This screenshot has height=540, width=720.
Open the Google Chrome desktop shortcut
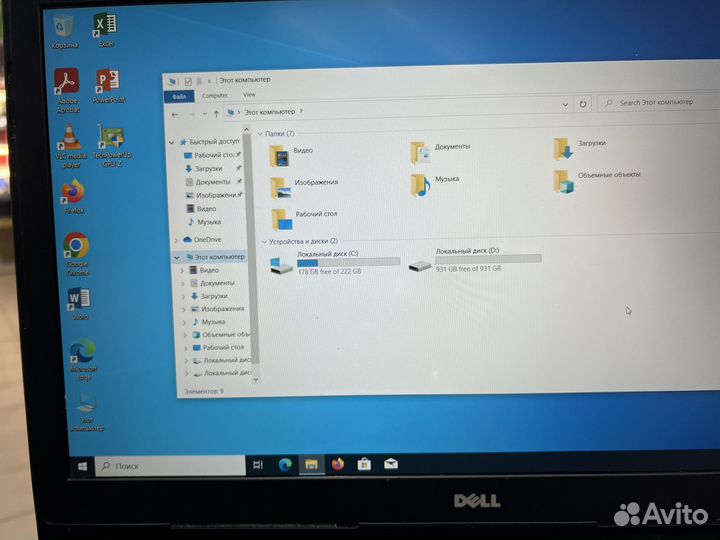pyautogui.click(x=76, y=253)
